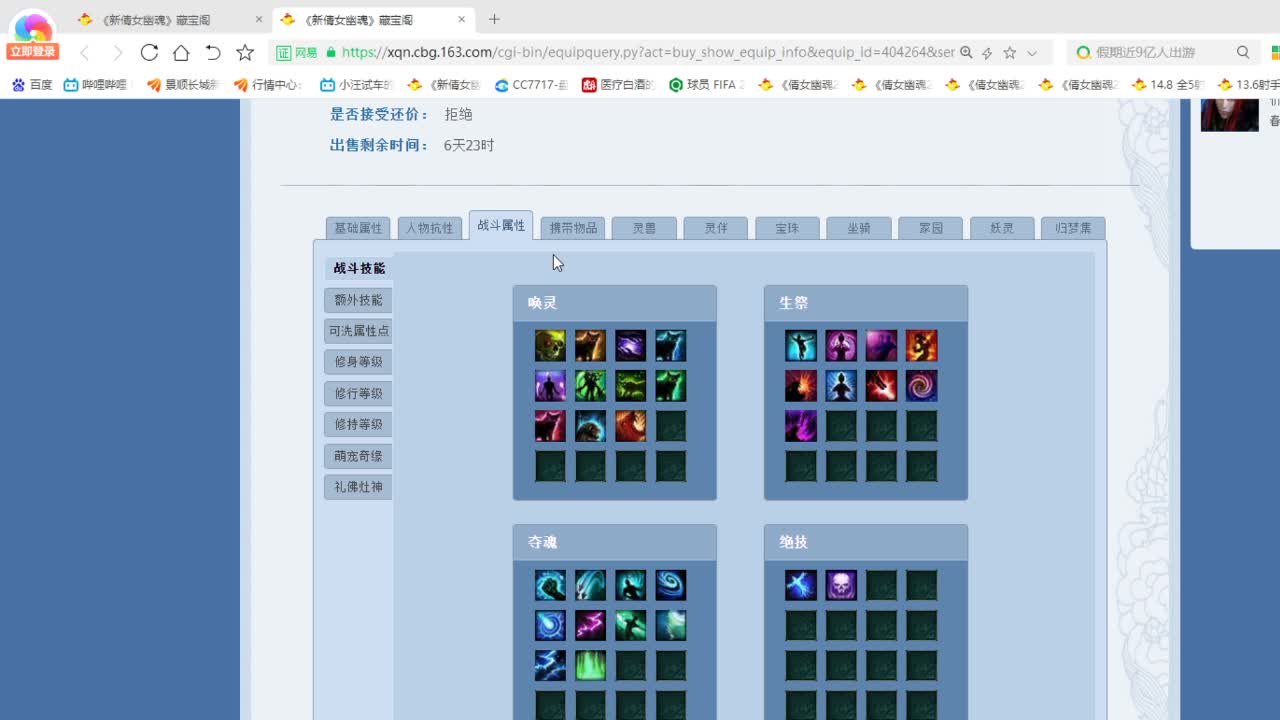Click the search magnifier in the search box
Viewport: 1280px width, 720px height.
tap(1243, 53)
